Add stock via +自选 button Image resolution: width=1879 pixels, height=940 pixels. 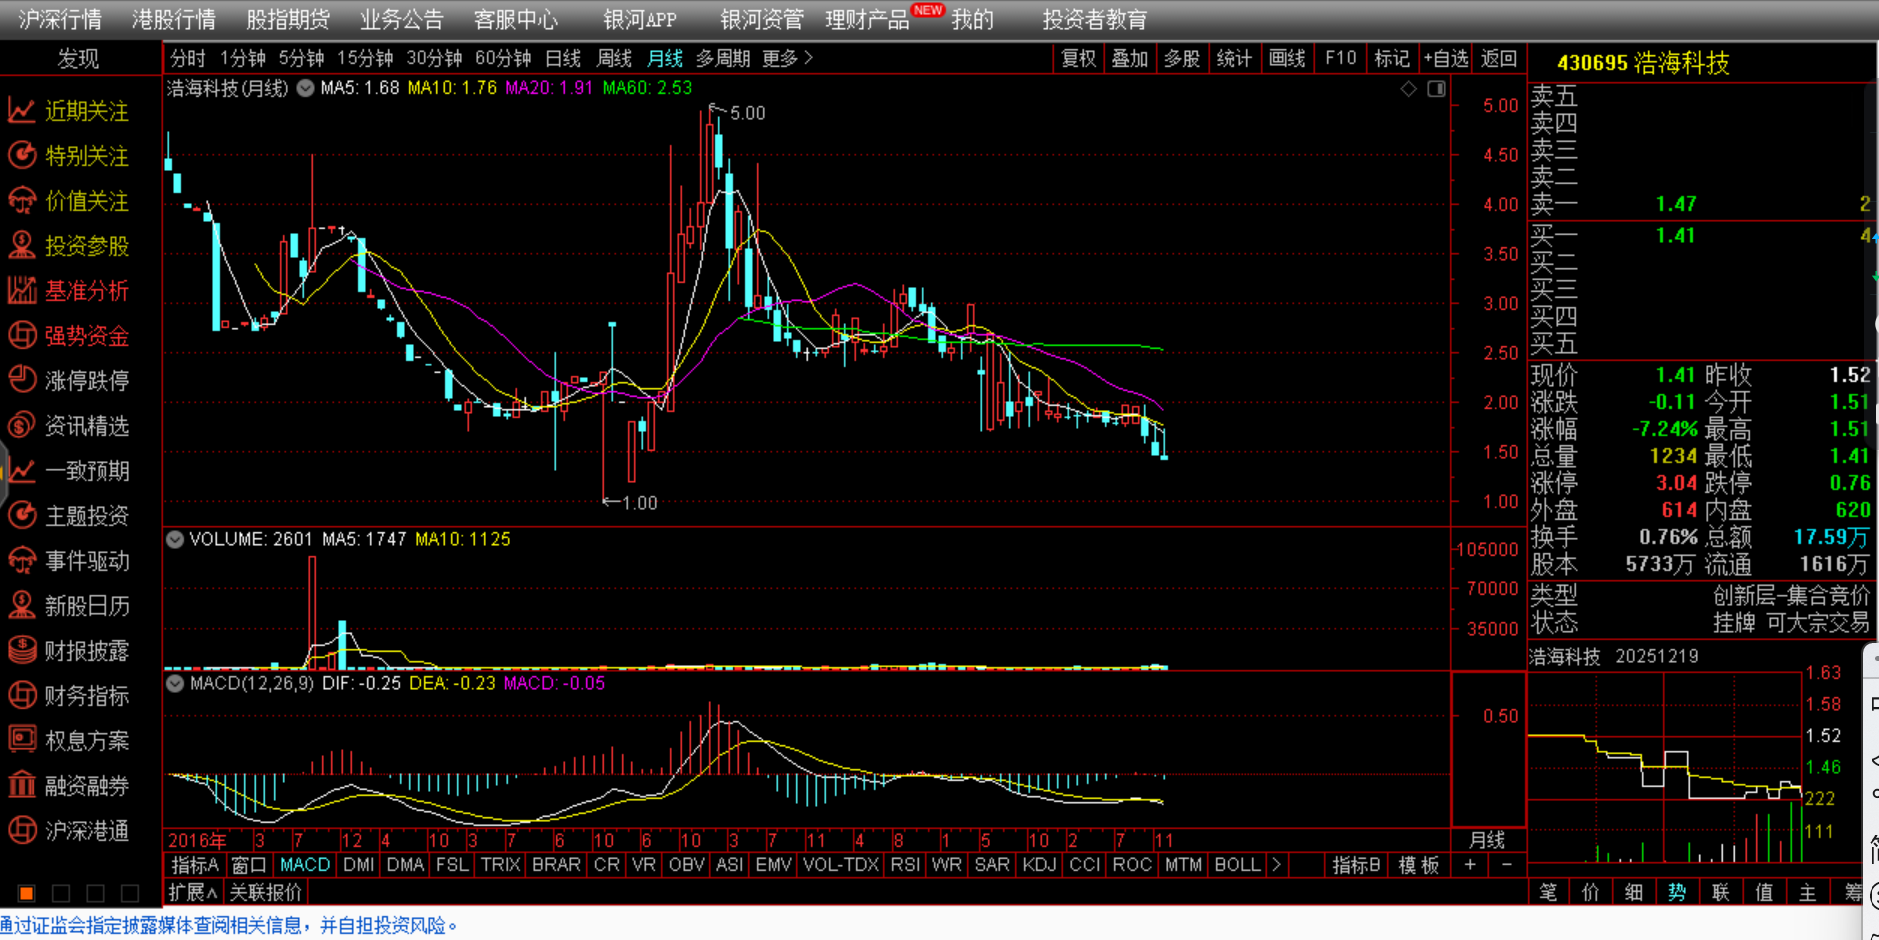[x=1445, y=59]
